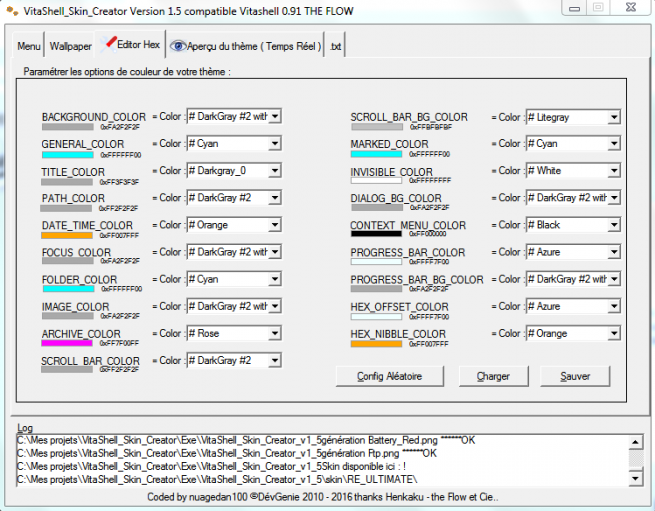Image resolution: width=655 pixels, height=511 pixels.
Task: Click the magenta ARCHIVE_COLOR swatch
Action: (x=67, y=343)
